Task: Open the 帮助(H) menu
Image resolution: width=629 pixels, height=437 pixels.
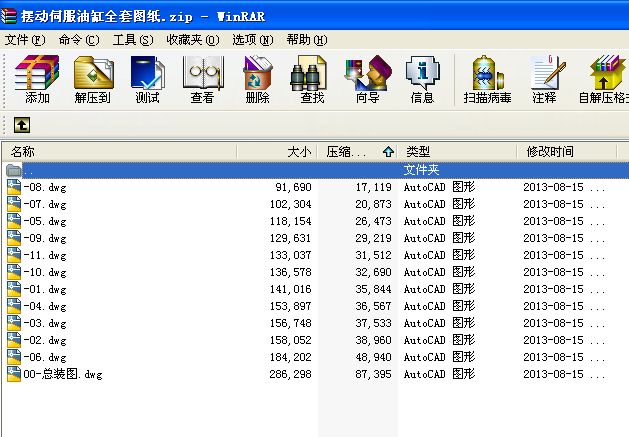Action: coord(307,40)
